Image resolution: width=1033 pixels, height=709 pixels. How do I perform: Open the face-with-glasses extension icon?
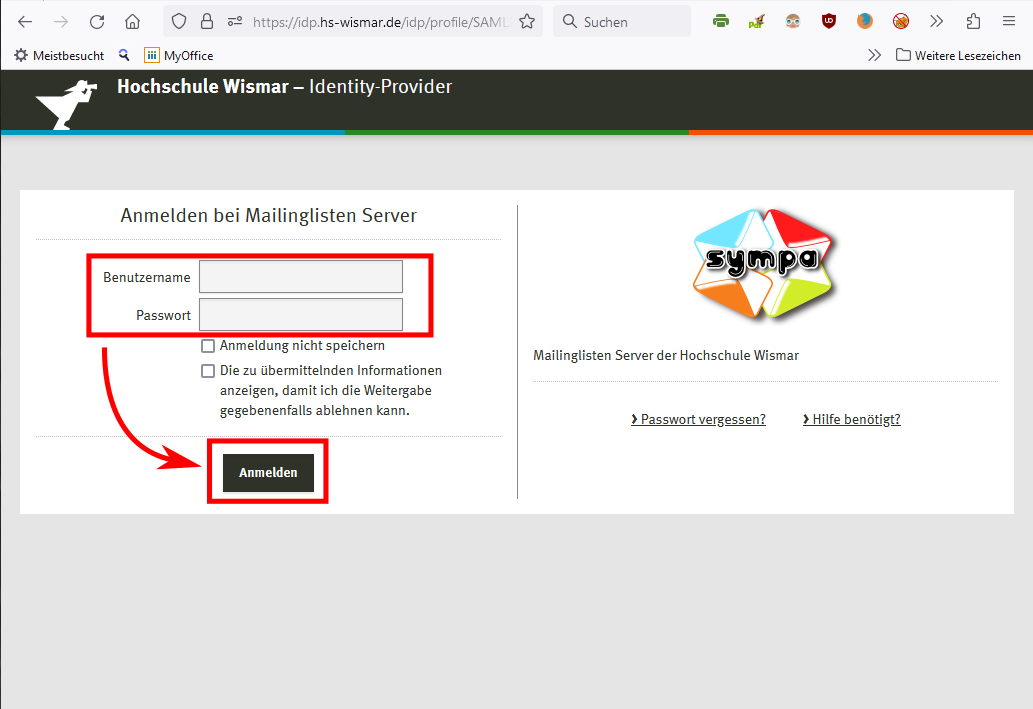pos(793,22)
